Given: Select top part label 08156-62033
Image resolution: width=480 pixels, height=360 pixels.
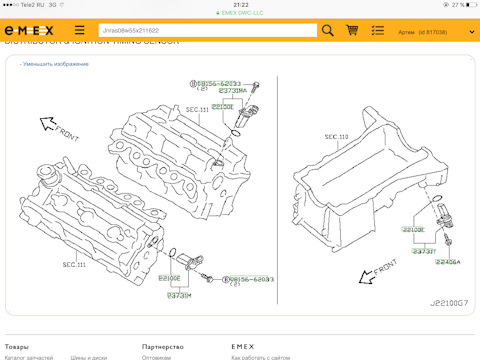Looking at the screenshot, I should pyautogui.click(x=219, y=83).
